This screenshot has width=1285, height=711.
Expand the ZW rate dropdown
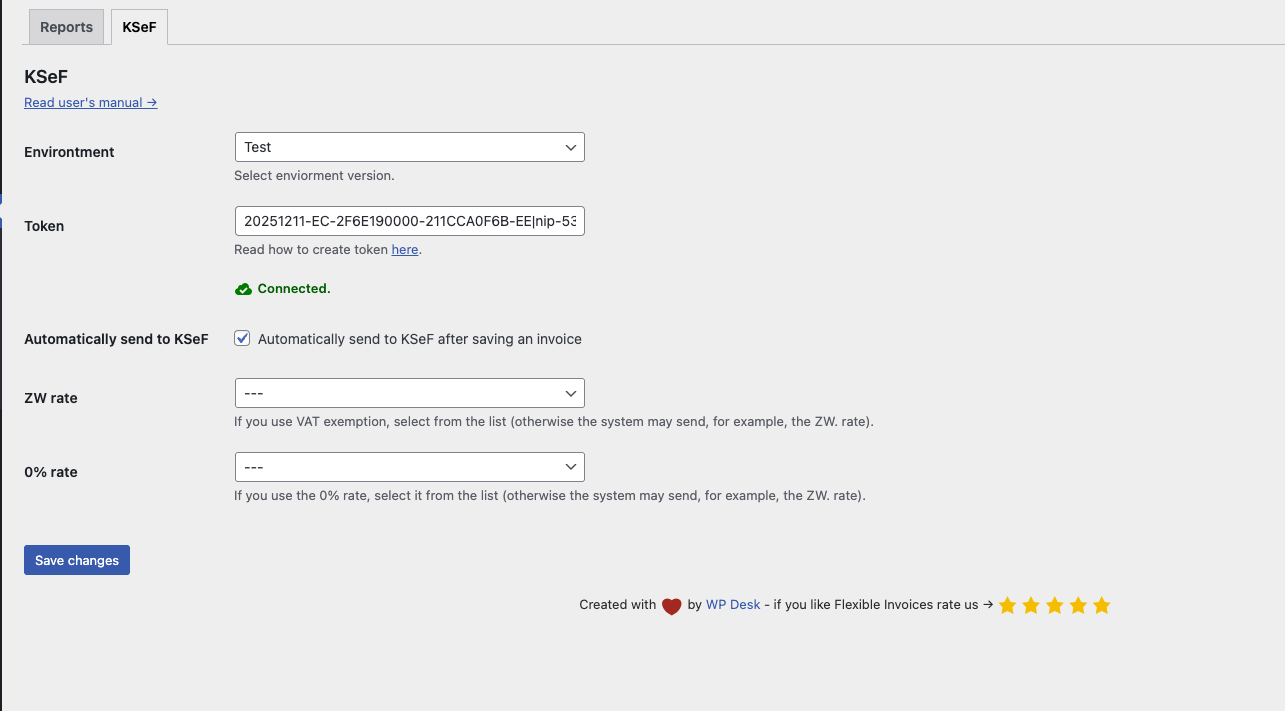click(409, 393)
